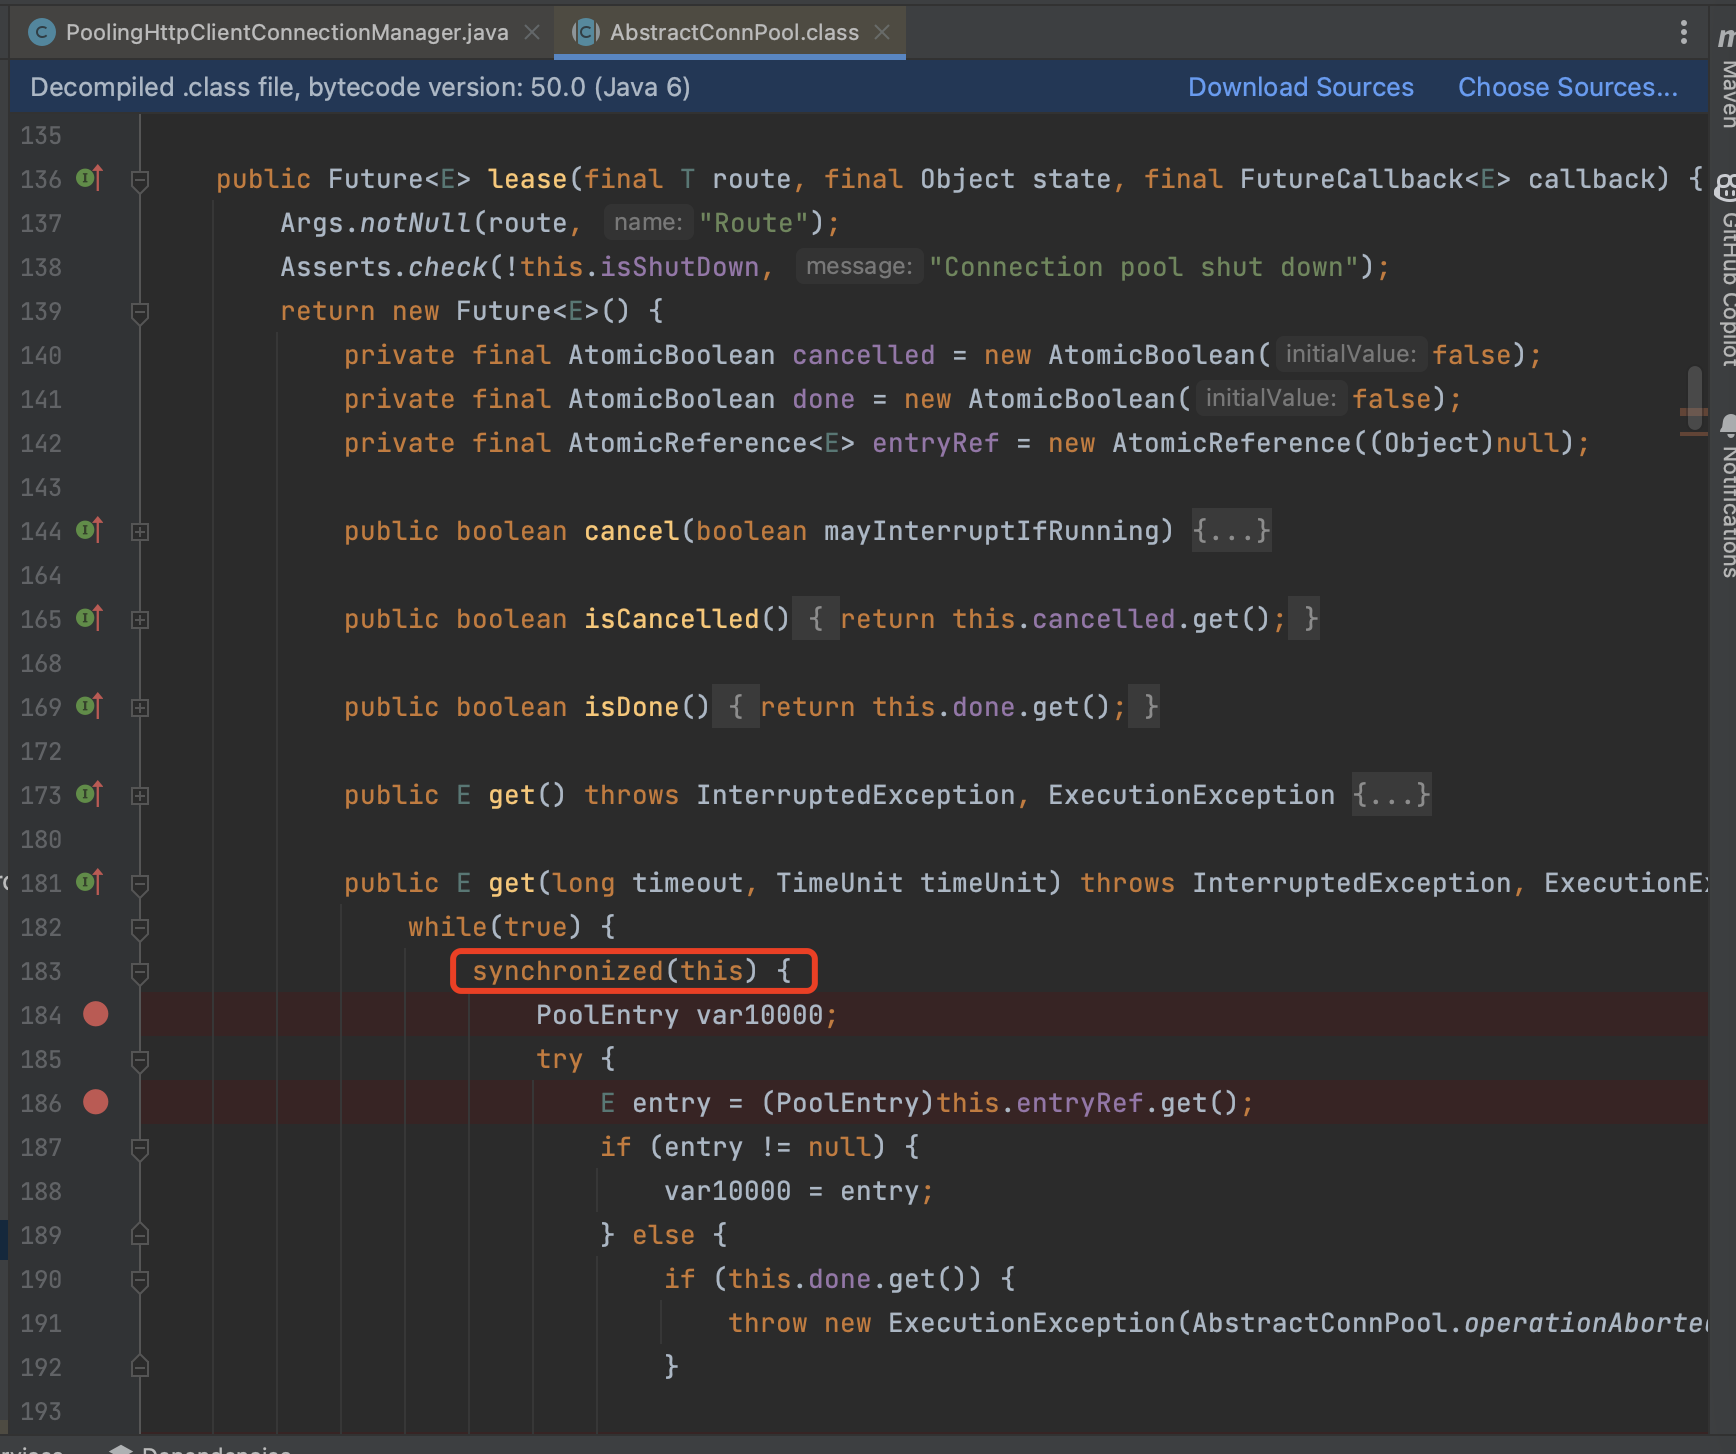Collapse the while(true) block on line 182
Image resolution: width=1736 pixels, height=1454 pixels.
click(140, 929)
